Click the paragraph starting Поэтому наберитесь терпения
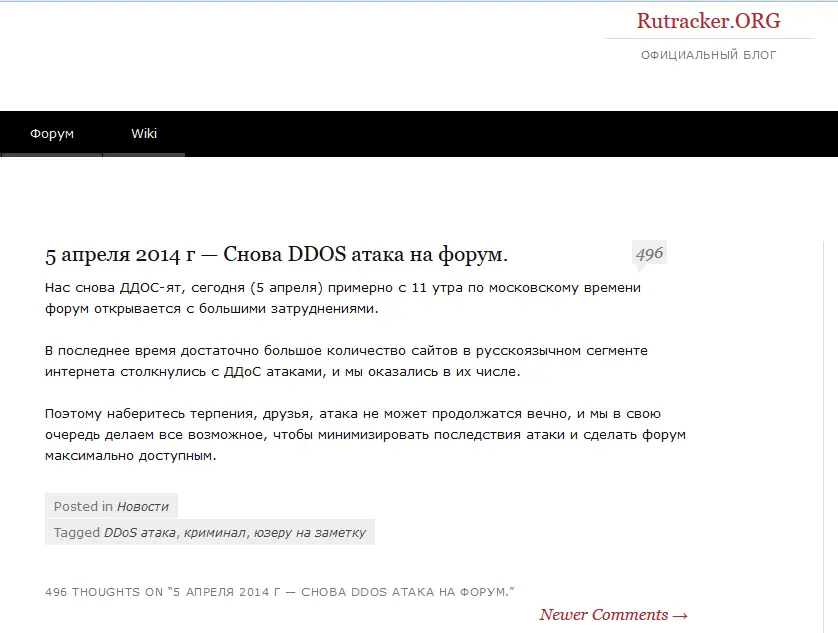 (x=365, y=435)
